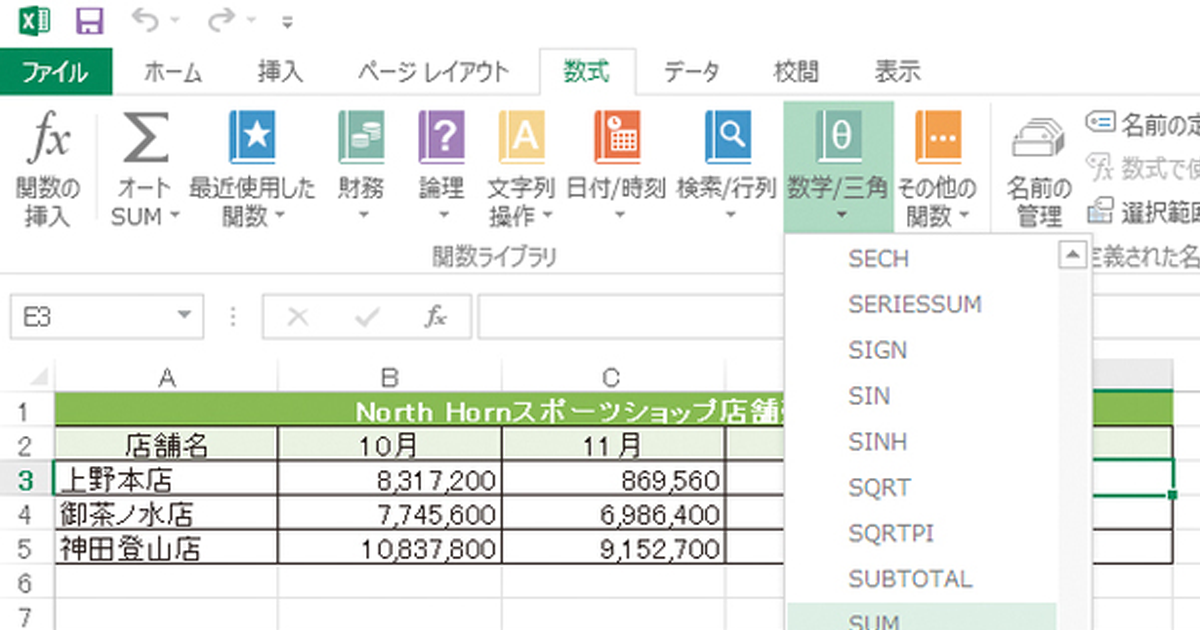Click the formula bar confirm checkmark
The width and height of the screenshot is (1200, 630).
click(x=367, y=317)
